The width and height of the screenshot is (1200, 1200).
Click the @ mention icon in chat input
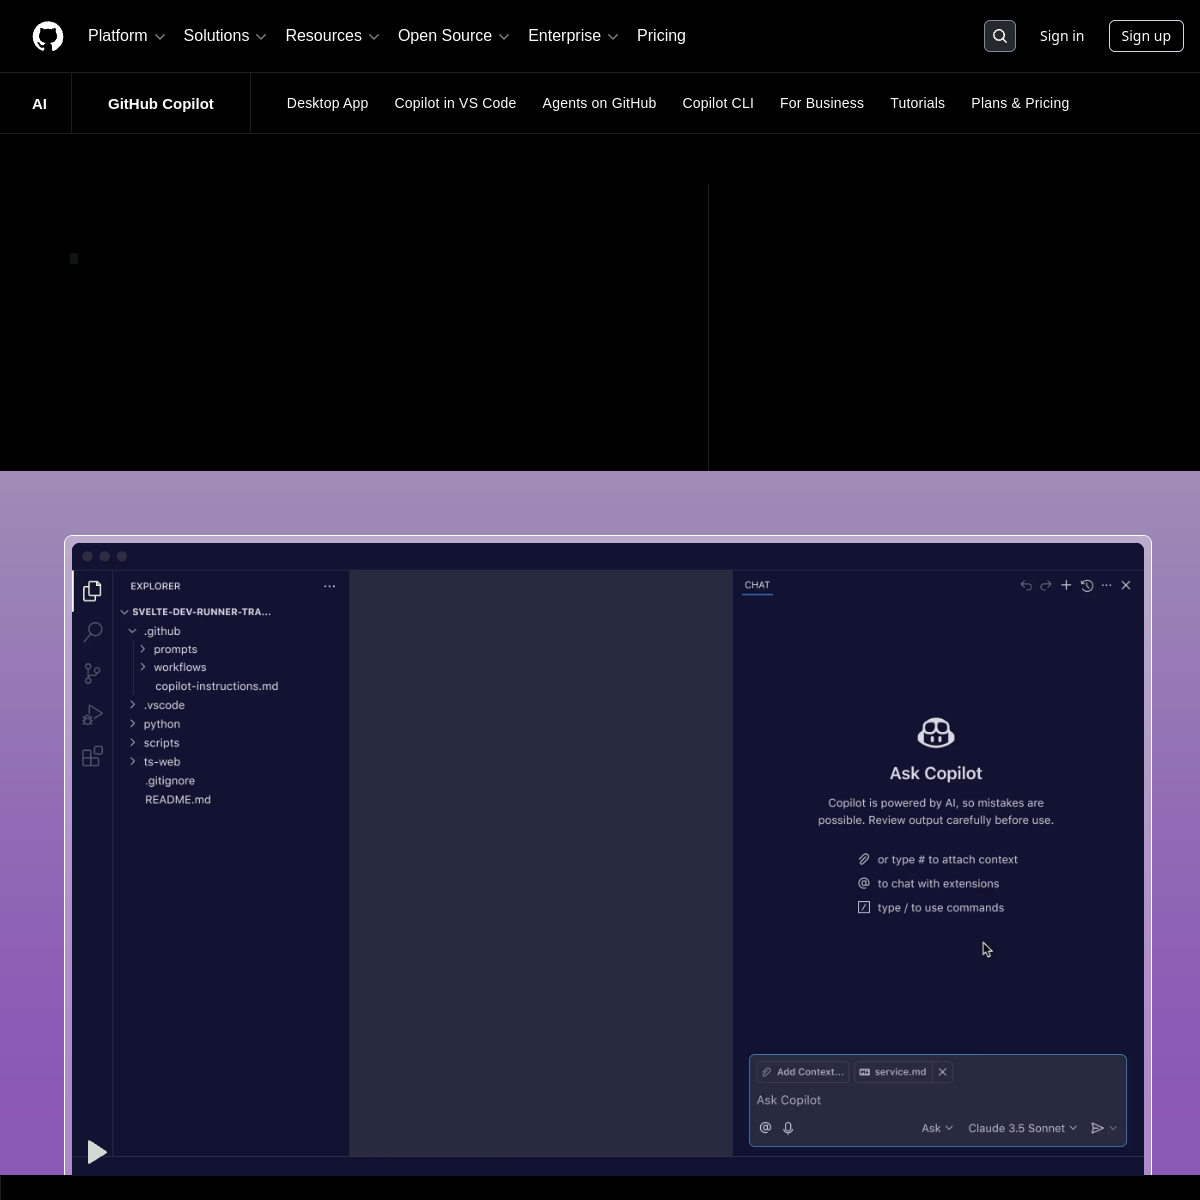click(766, 1128)
